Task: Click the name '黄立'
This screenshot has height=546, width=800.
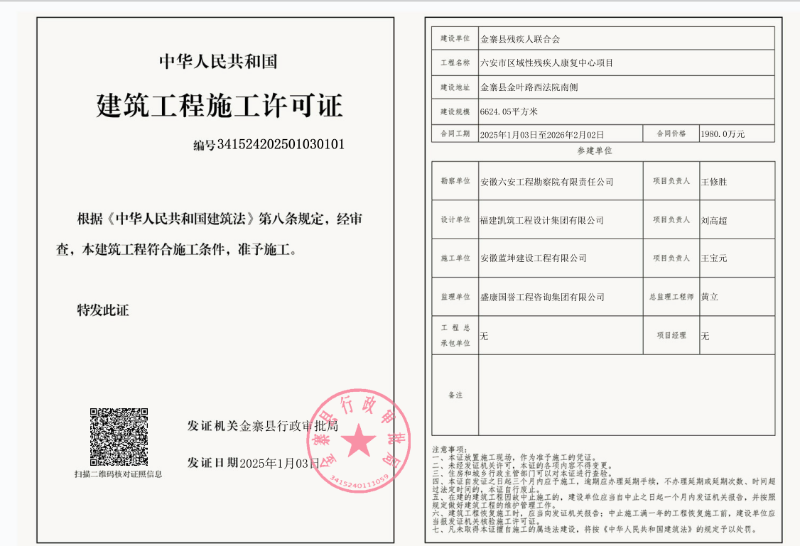Action: tap(709, 297)
